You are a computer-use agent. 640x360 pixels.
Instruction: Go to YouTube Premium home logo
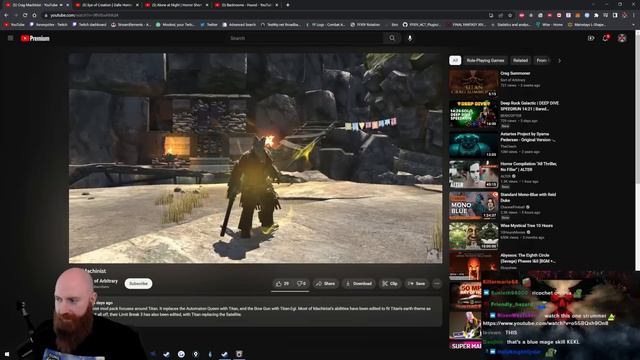pos(35,38)
